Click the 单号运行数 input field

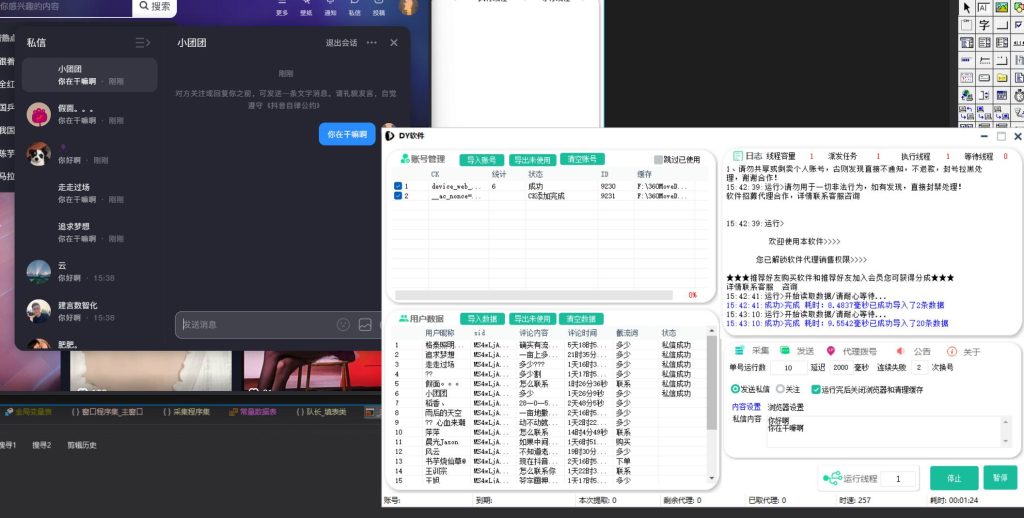(x=788, y=368)
